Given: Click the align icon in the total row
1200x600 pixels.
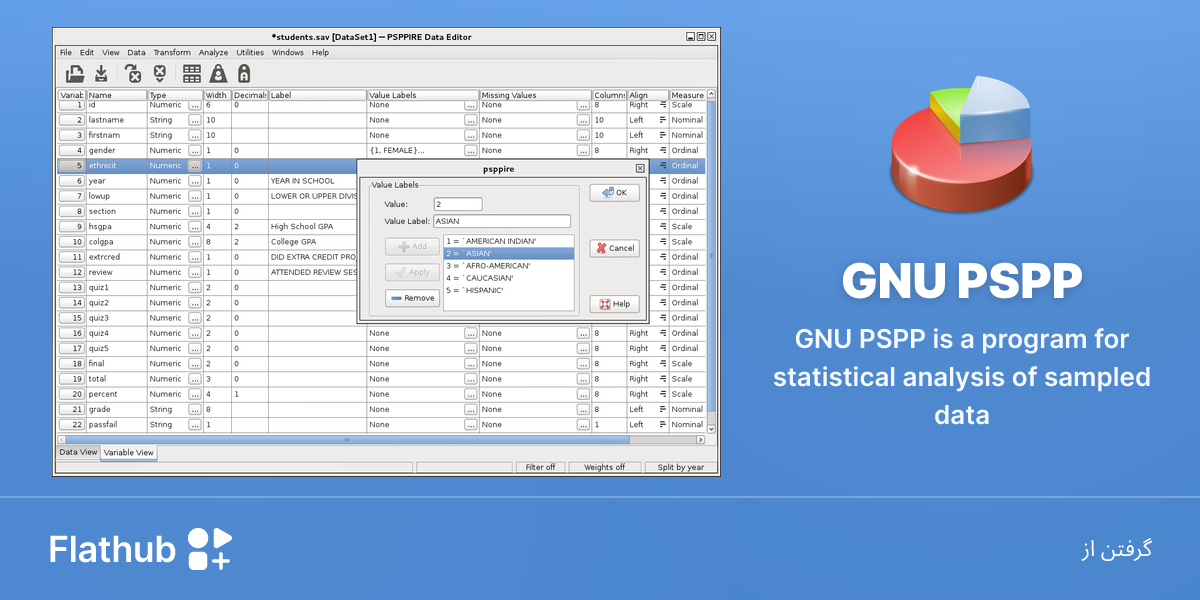Looking at the screenshot, I should [662, 379].
